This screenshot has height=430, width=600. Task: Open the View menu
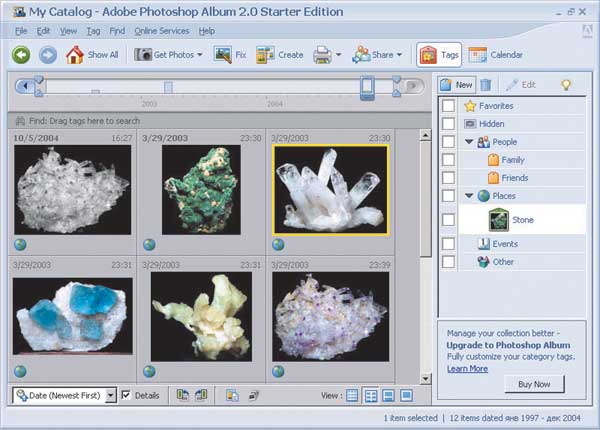[68, 31]
